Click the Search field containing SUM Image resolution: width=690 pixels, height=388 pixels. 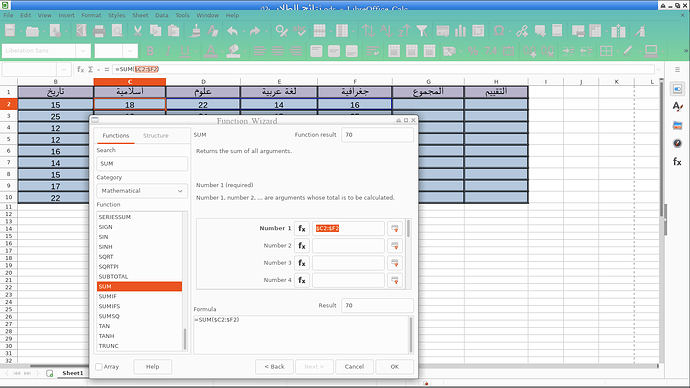[x=142, y=164]
